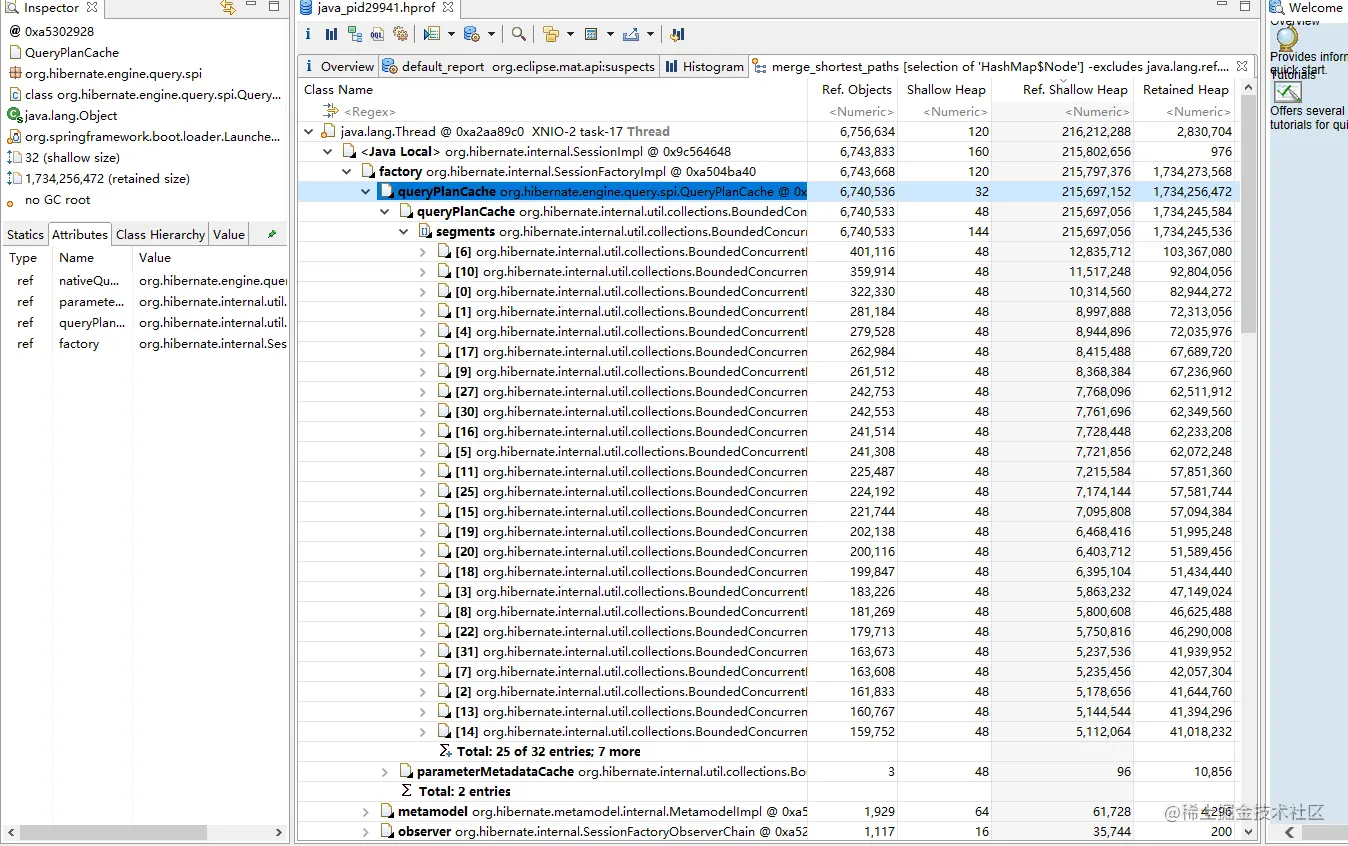This screenshot has height=846, width=1348.
Task: Open the OQL query editor icon
Action: click(x=377, y=34)
